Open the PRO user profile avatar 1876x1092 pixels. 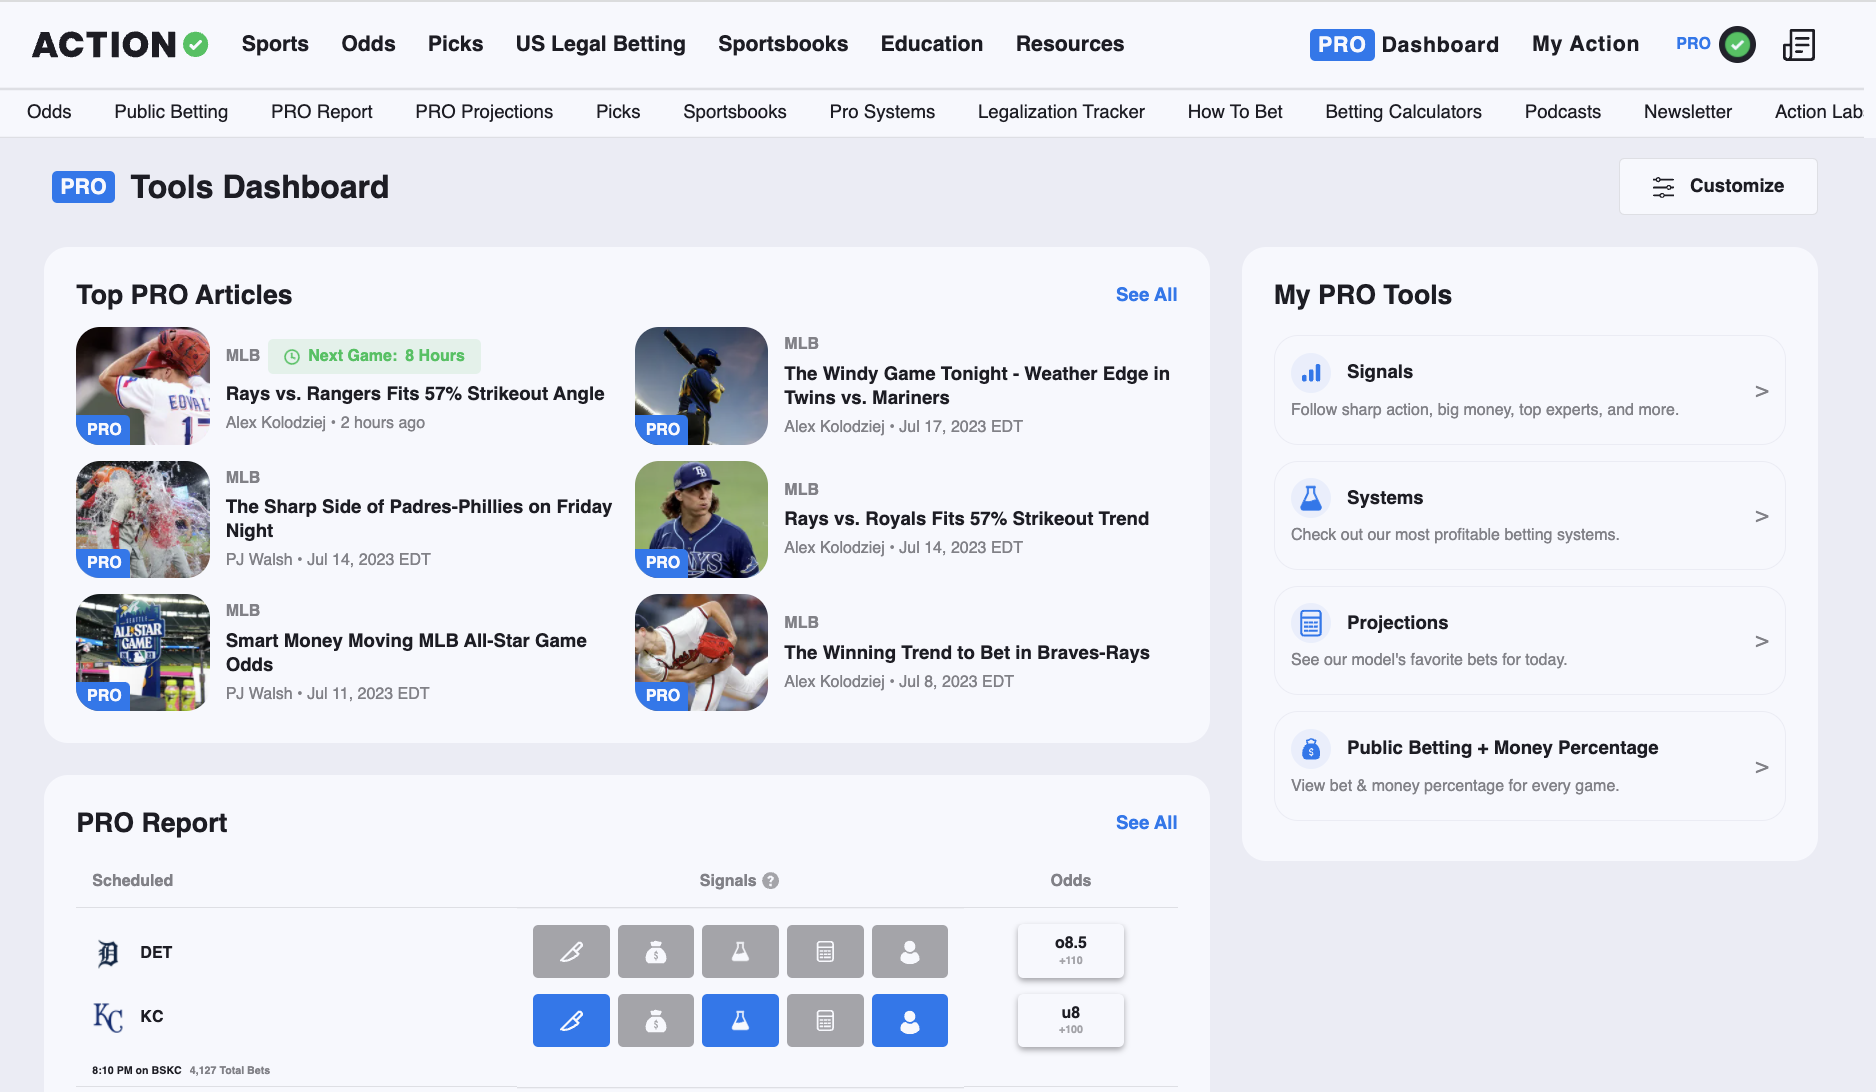point(1738,44)
